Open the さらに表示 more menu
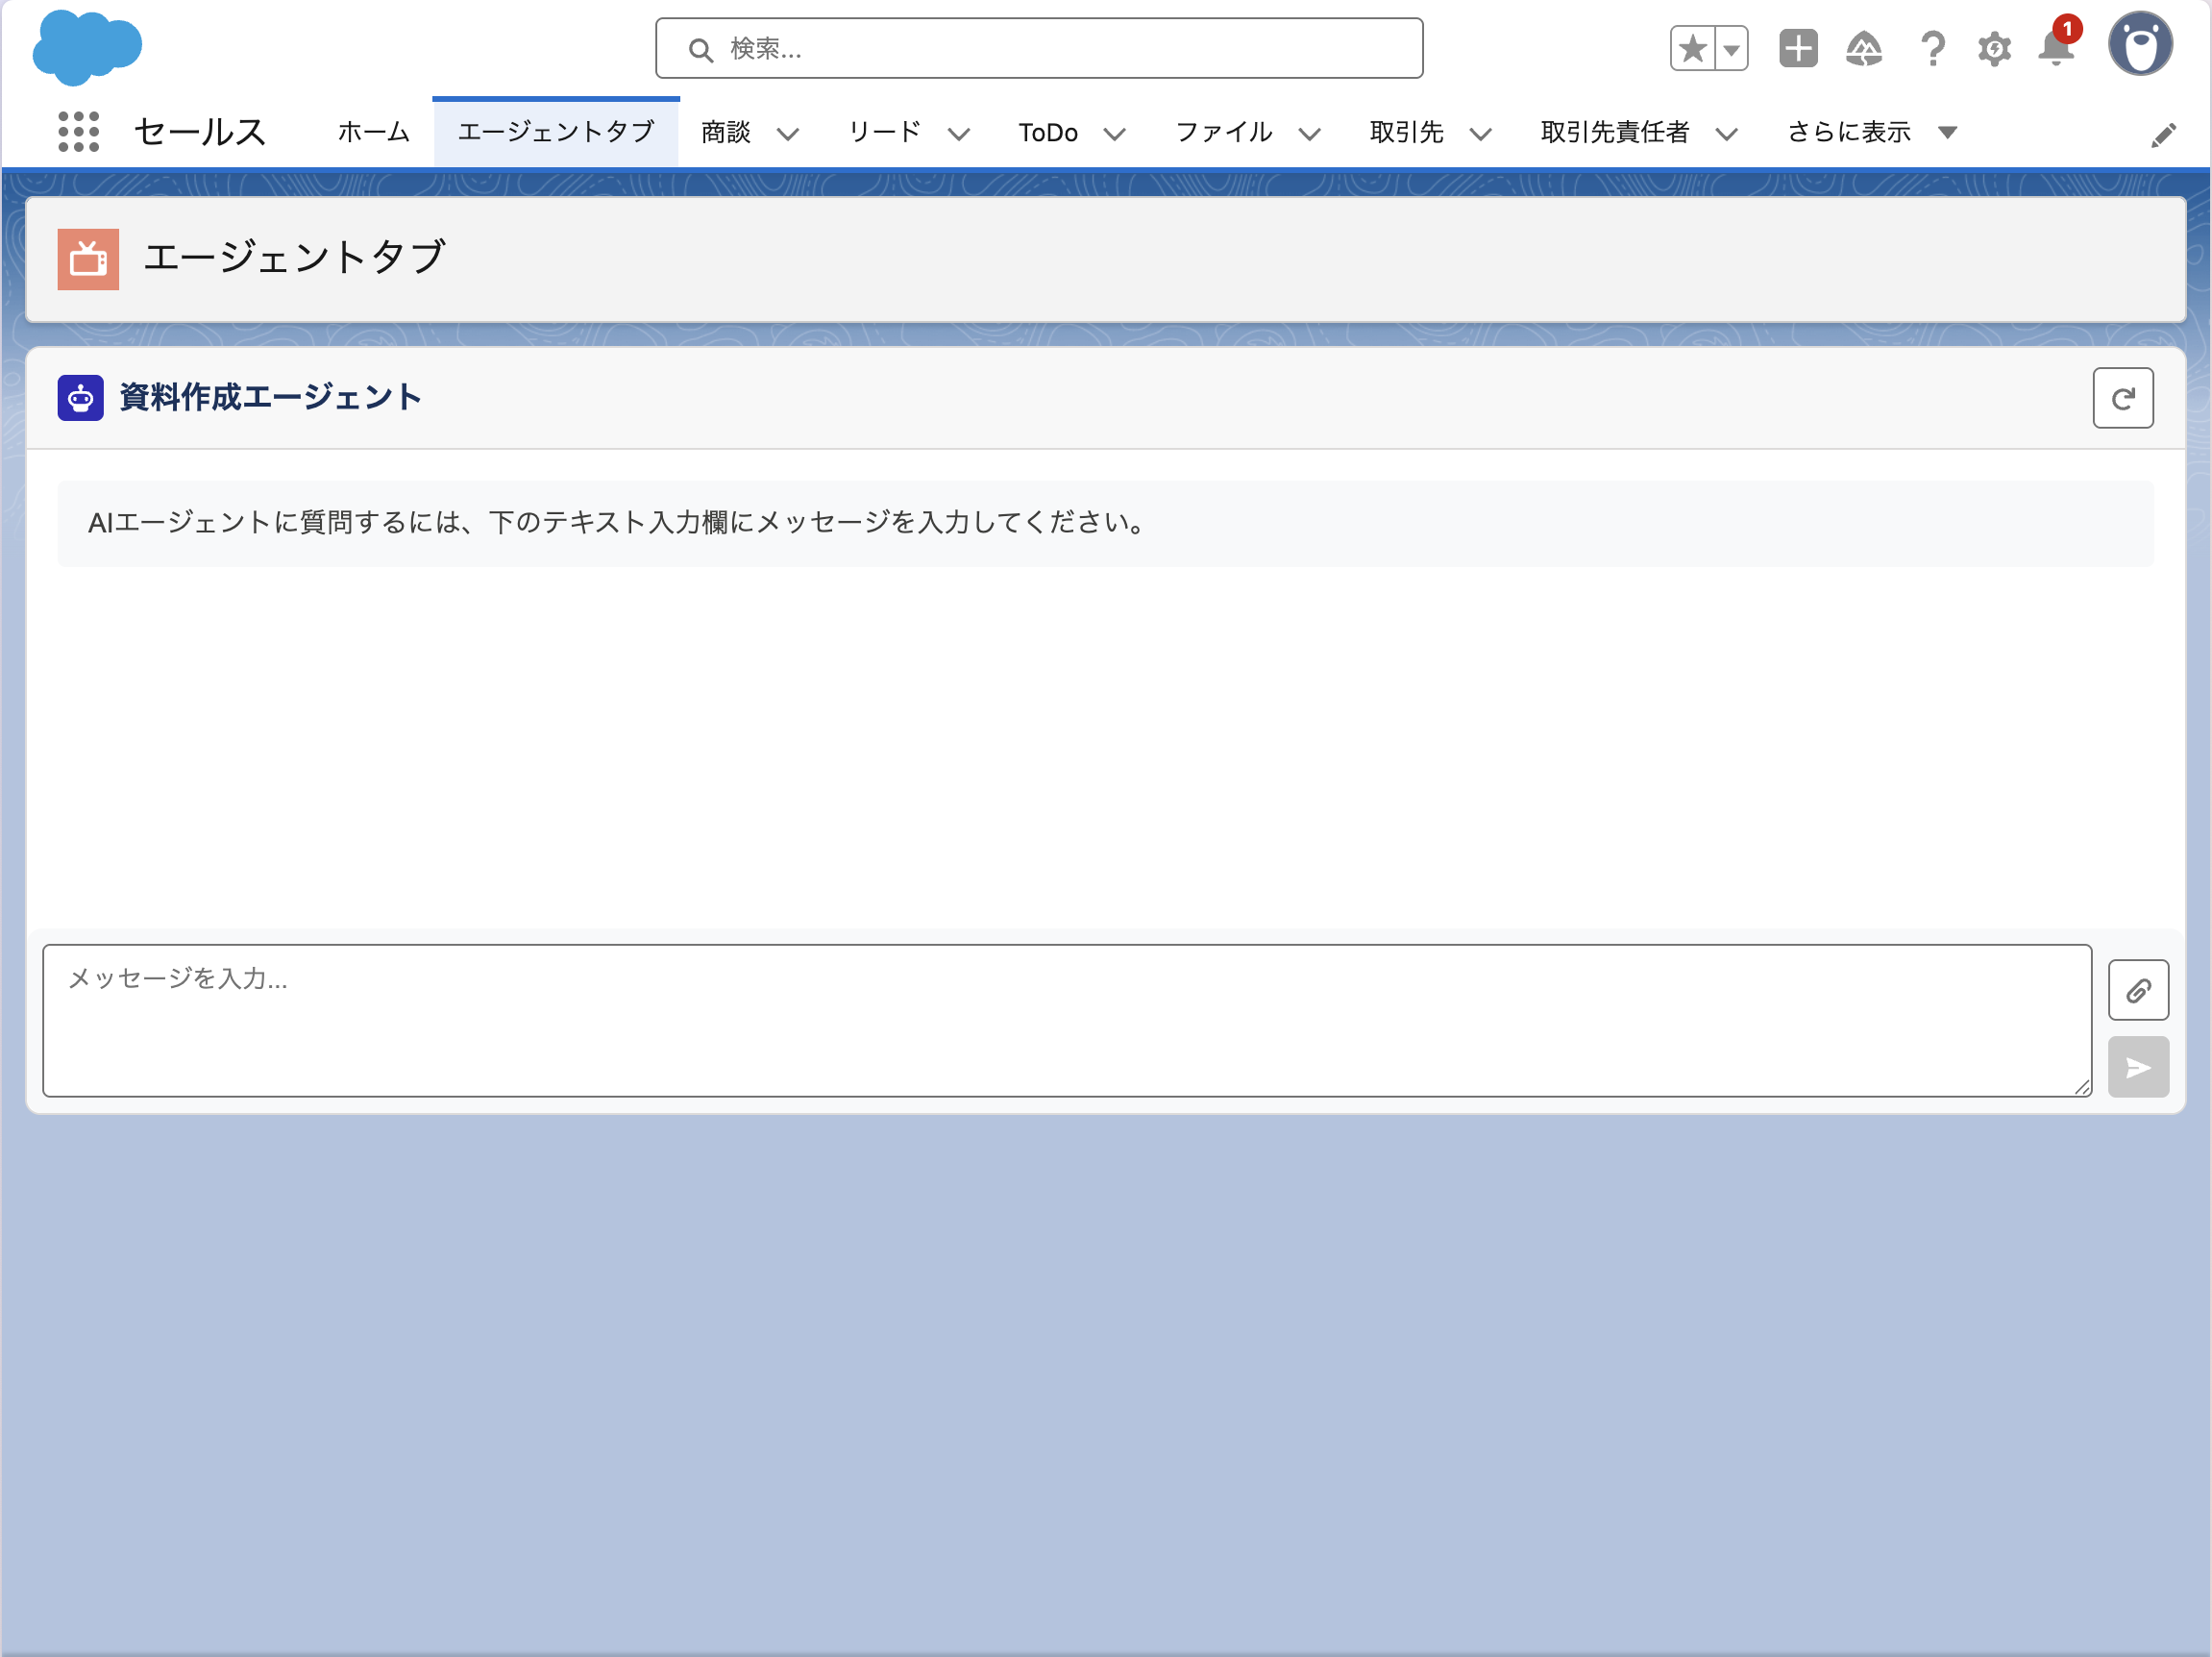The image size is (2212, 1657). click(x=1870, y=132)
